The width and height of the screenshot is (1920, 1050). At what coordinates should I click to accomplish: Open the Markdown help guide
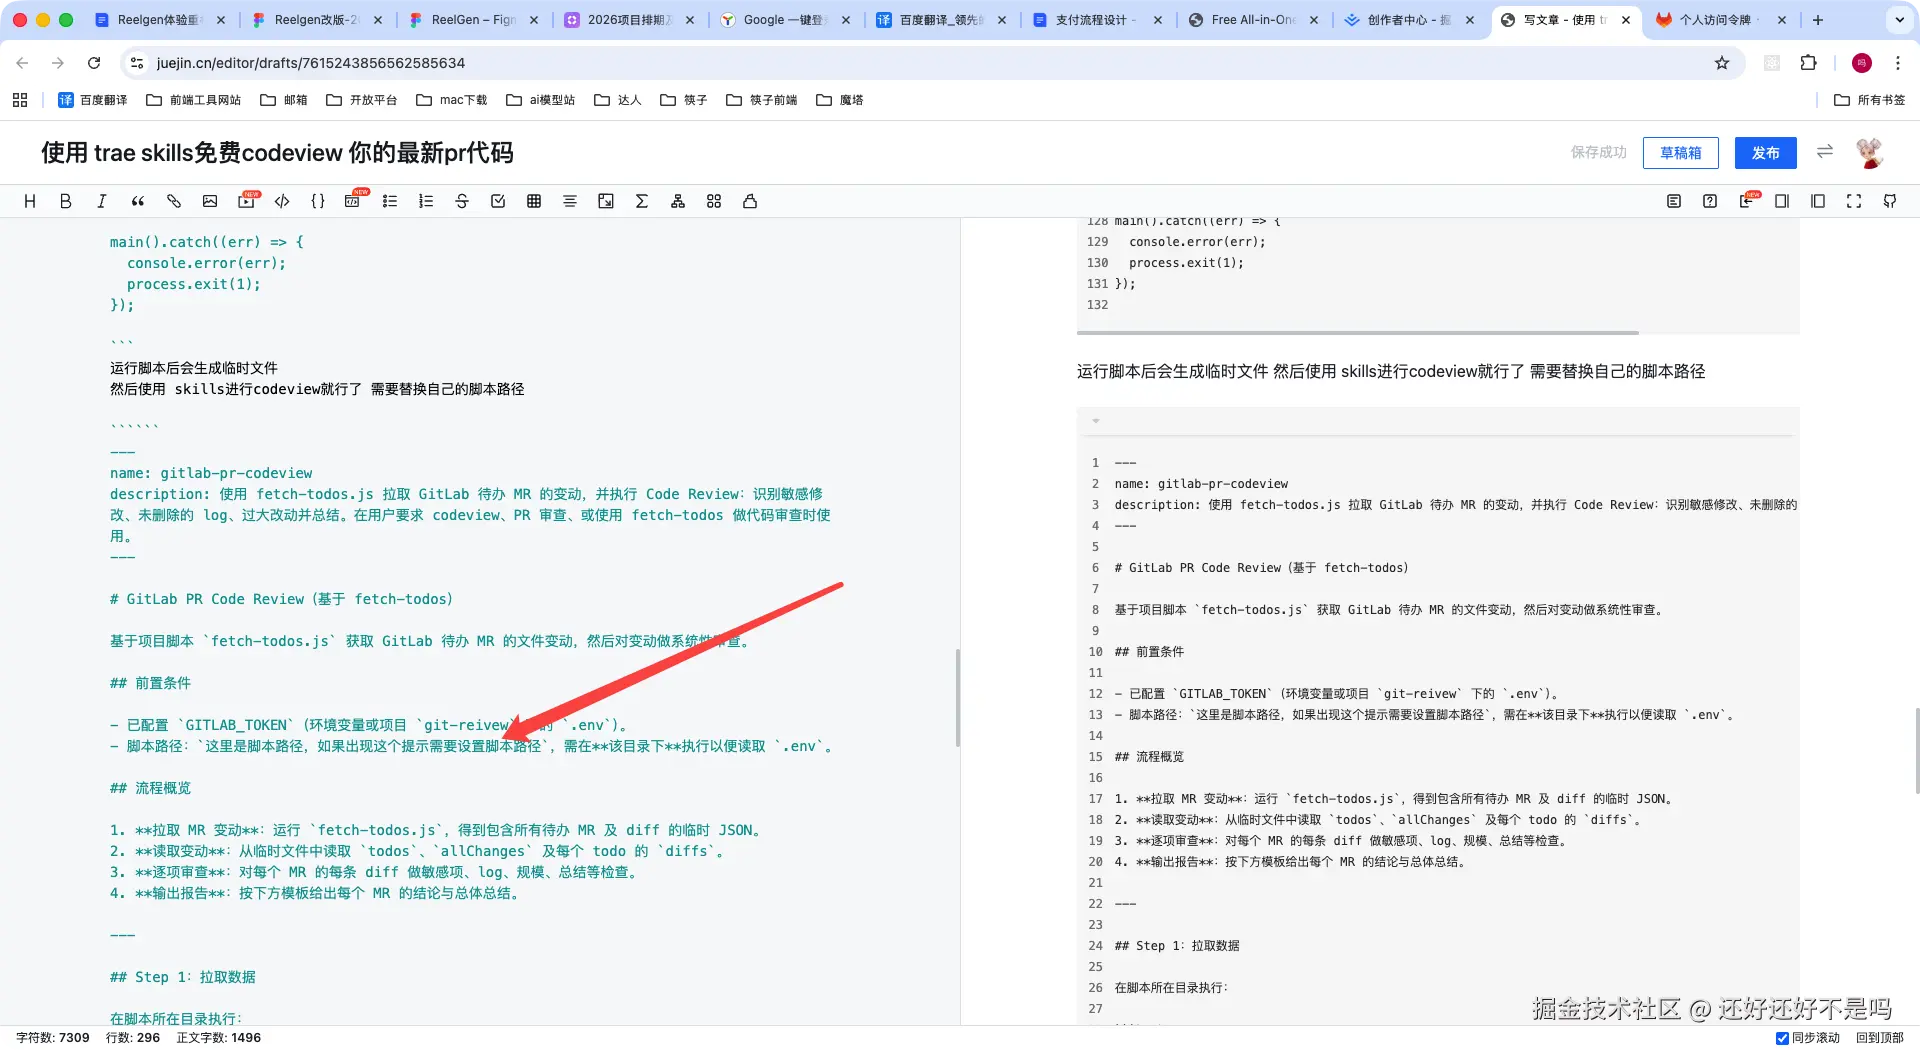point(1710,201)
